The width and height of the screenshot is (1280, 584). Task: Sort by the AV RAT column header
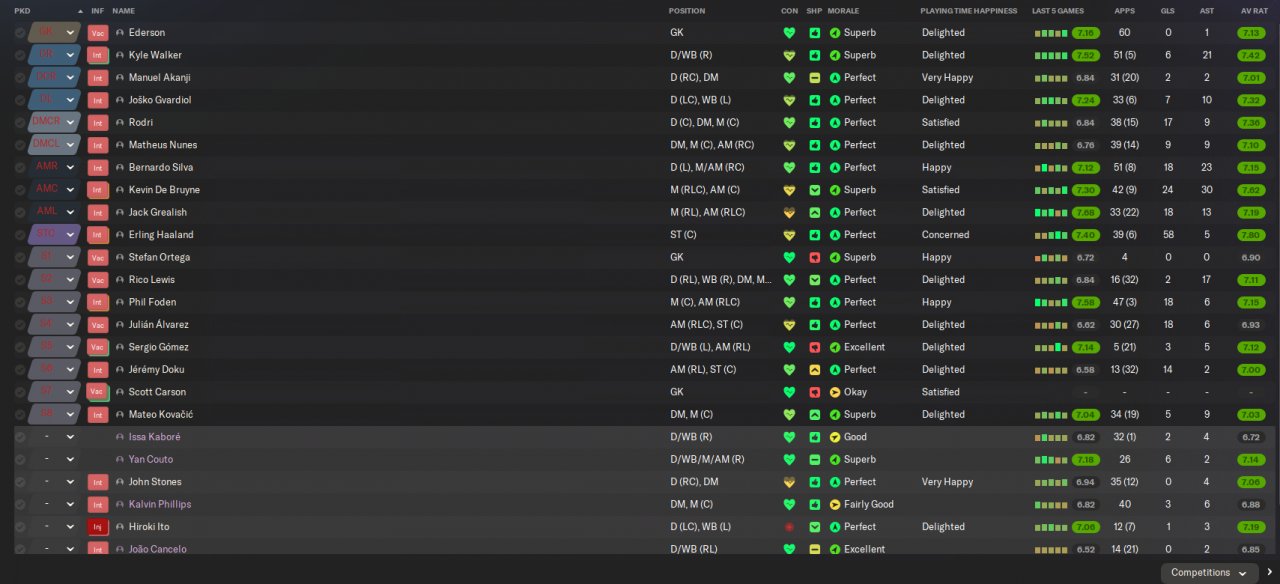pyautogui.click(x=1254, y=11)
